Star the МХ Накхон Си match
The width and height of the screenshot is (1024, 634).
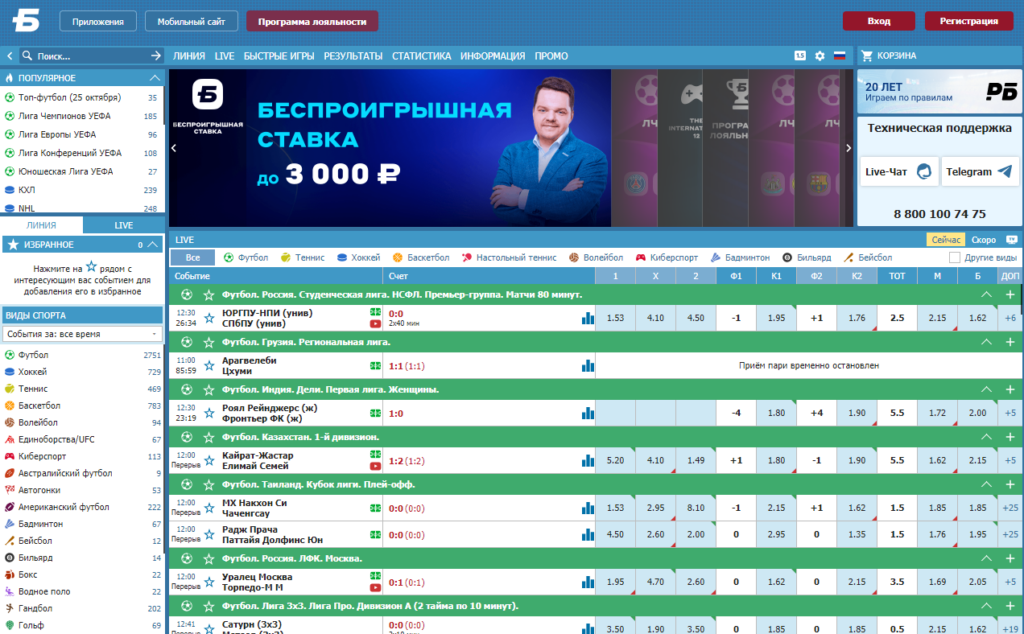209,508
